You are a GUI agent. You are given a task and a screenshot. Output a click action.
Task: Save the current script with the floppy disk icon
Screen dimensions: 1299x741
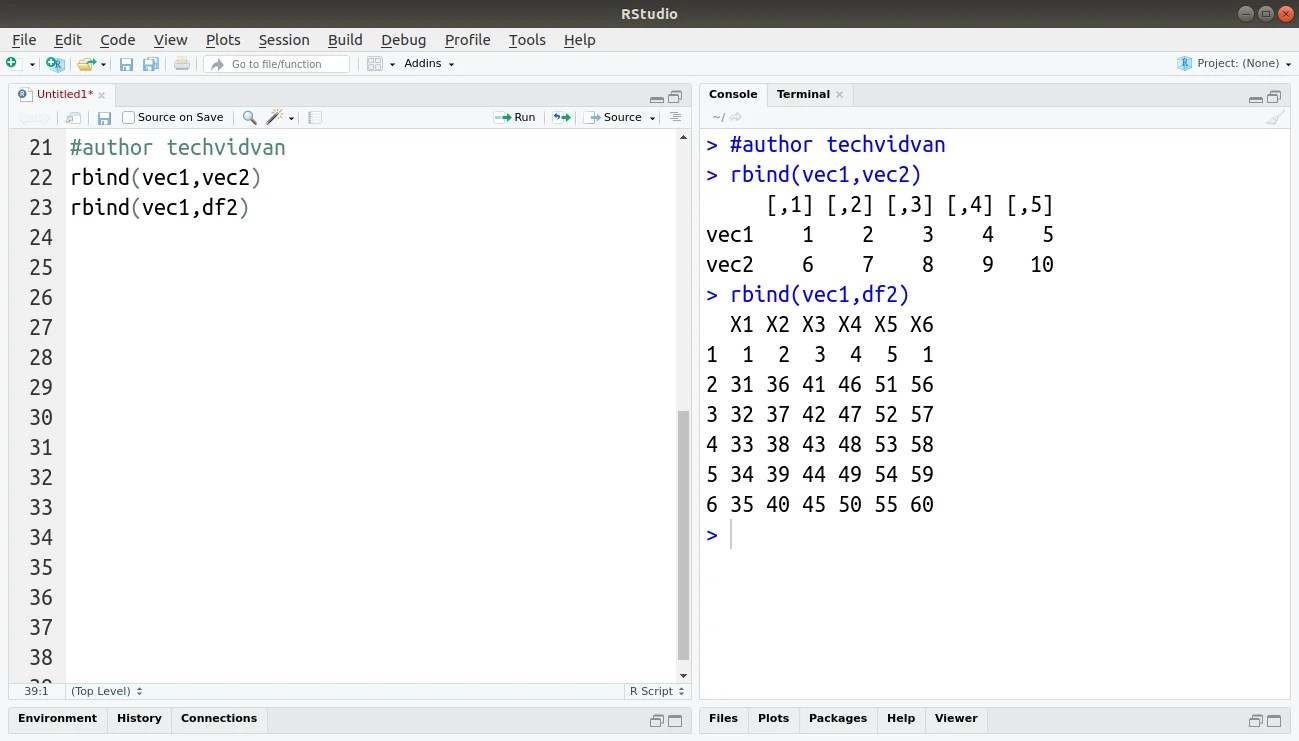(126, 63)
